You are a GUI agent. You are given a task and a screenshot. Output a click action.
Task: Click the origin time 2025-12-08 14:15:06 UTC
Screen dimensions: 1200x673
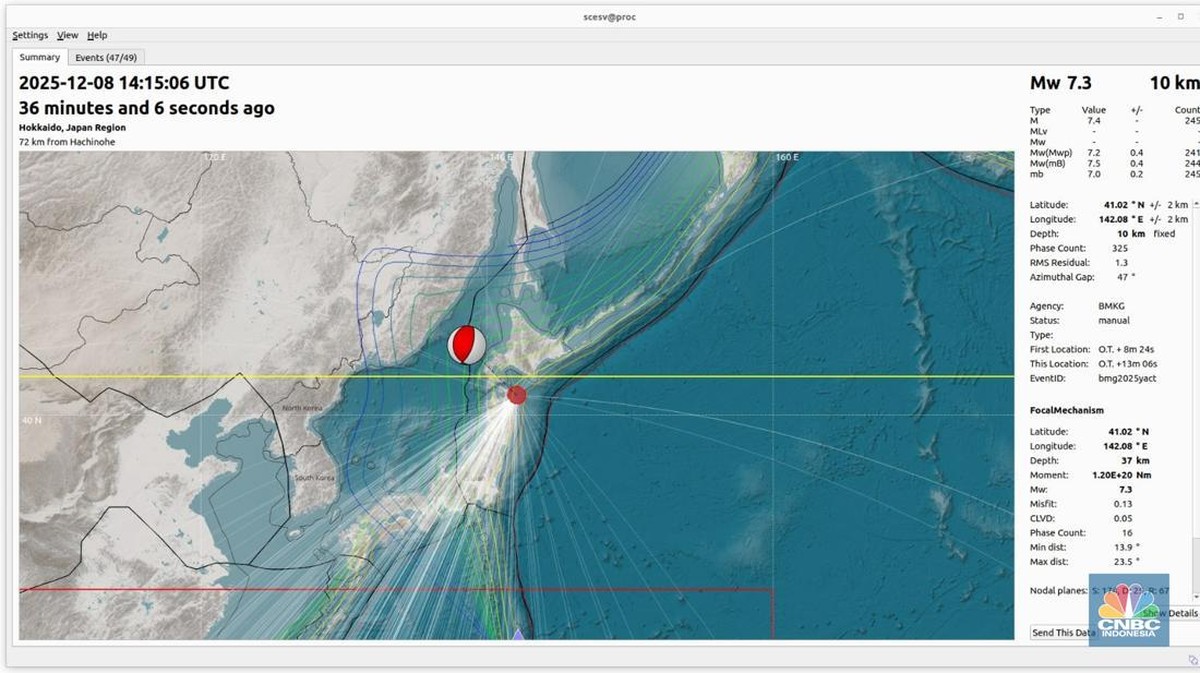[122, 84]
